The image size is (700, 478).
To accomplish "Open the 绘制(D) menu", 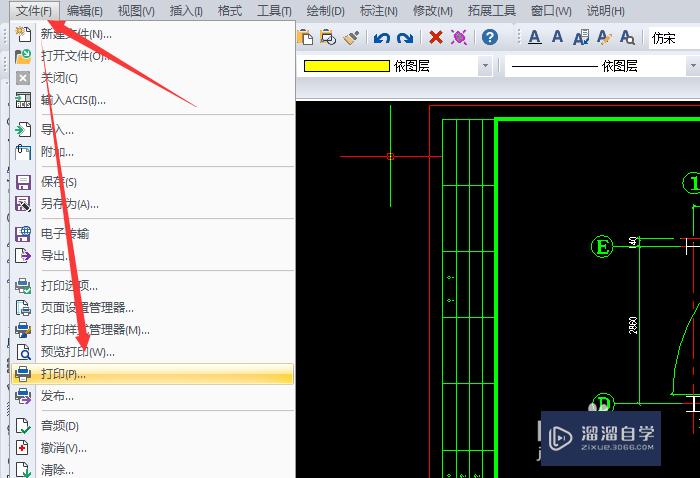I will coord(325,11).
